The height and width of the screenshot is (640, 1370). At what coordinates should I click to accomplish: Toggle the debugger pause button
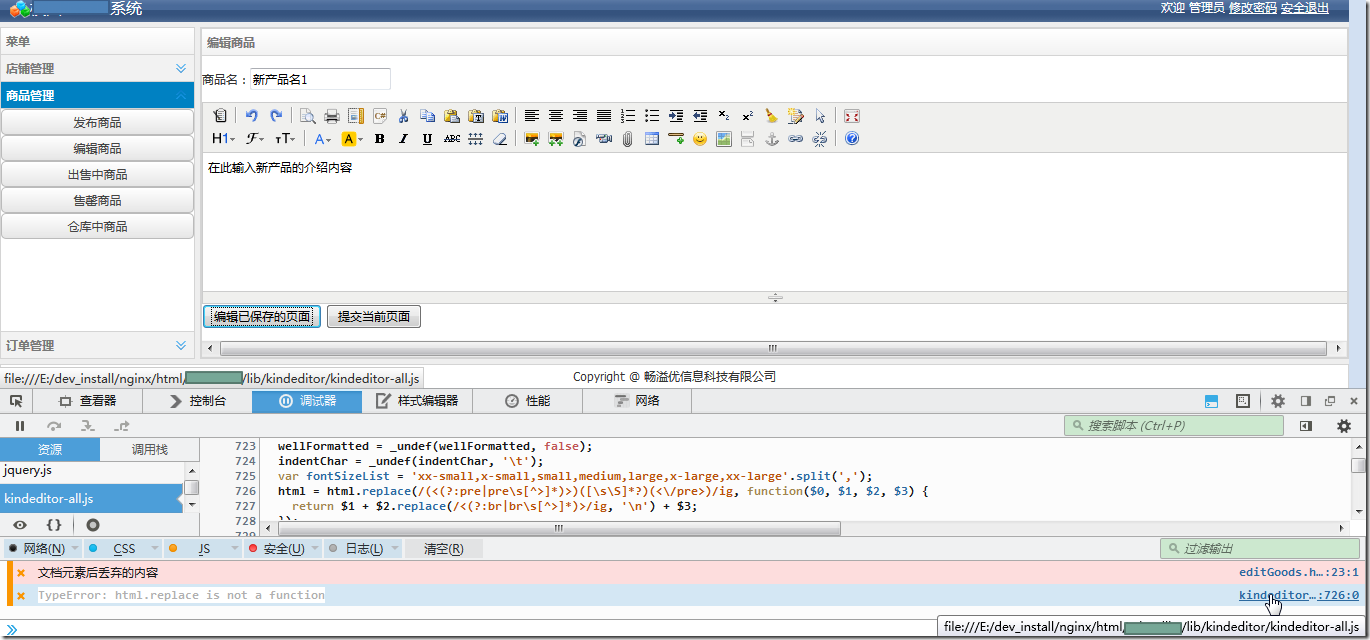[x=20, y=425]
